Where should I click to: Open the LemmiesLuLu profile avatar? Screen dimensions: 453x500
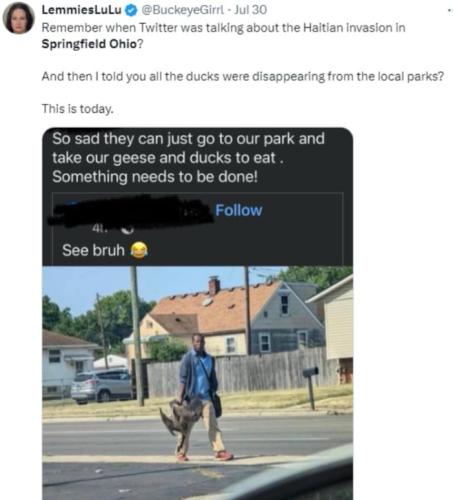19,18
